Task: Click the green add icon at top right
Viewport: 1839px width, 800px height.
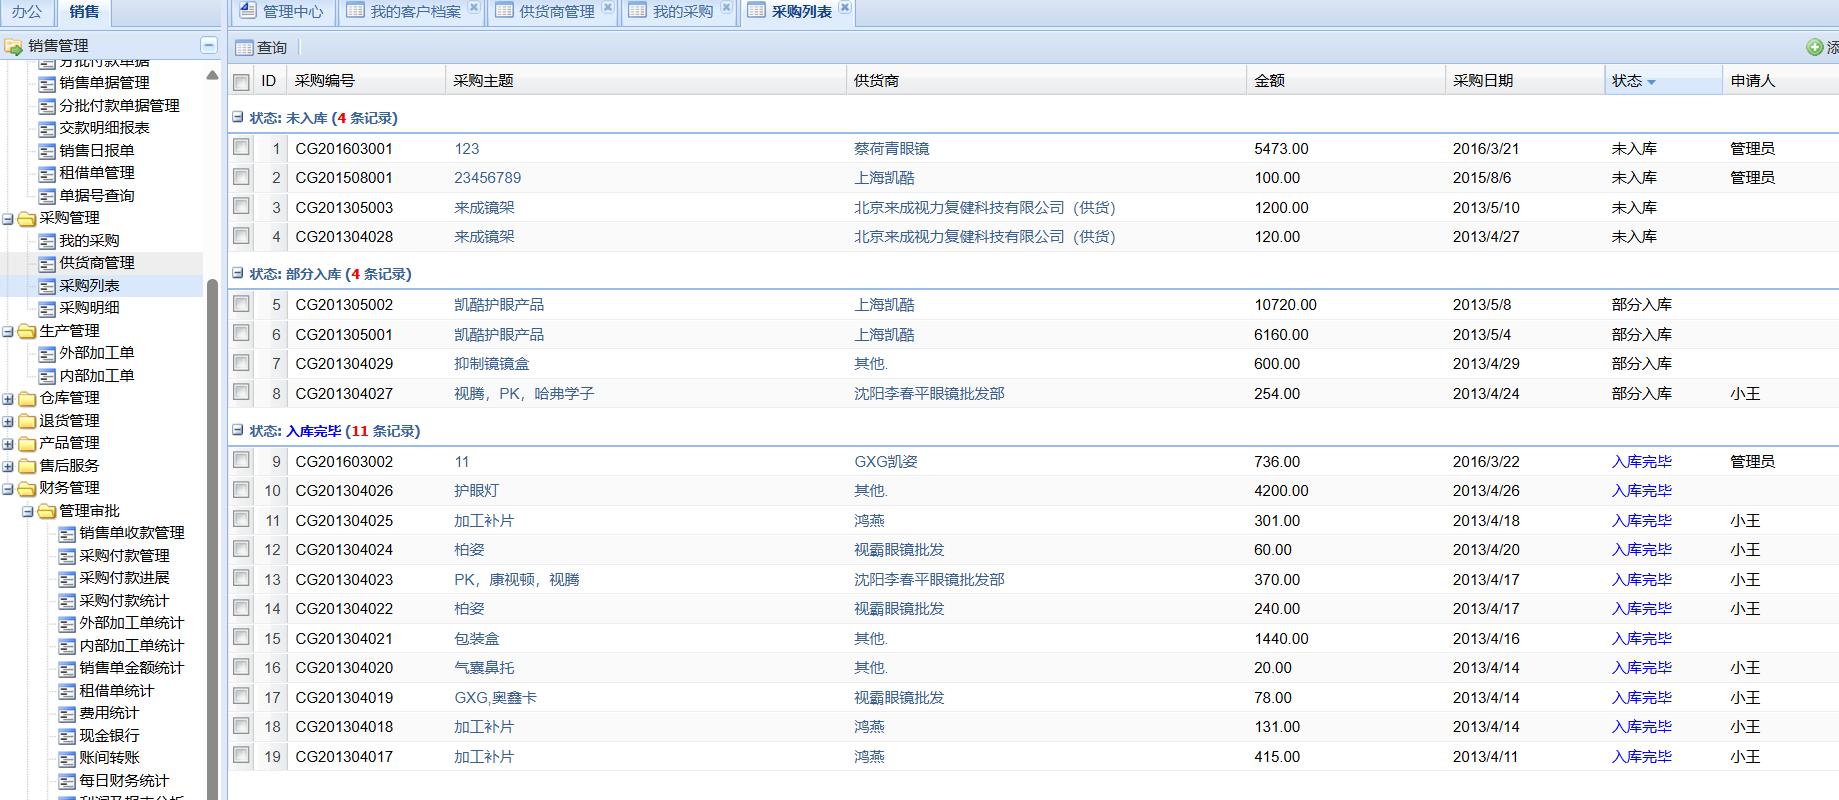Action: (x=1814, y=47)
